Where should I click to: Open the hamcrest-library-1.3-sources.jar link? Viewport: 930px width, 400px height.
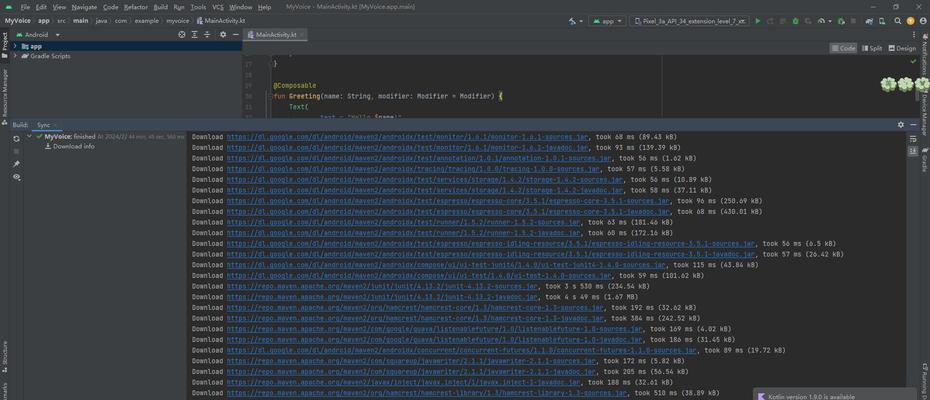pos(427,393)
